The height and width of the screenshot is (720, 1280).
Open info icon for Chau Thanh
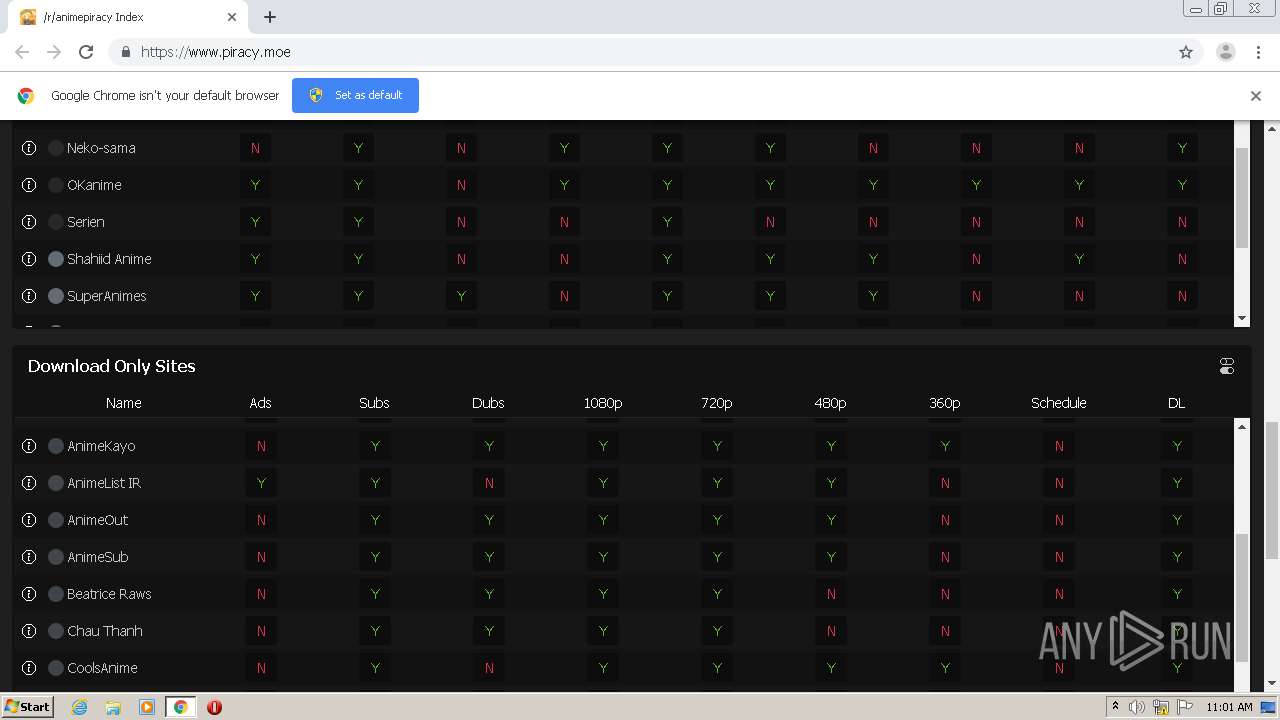(29, 631)
